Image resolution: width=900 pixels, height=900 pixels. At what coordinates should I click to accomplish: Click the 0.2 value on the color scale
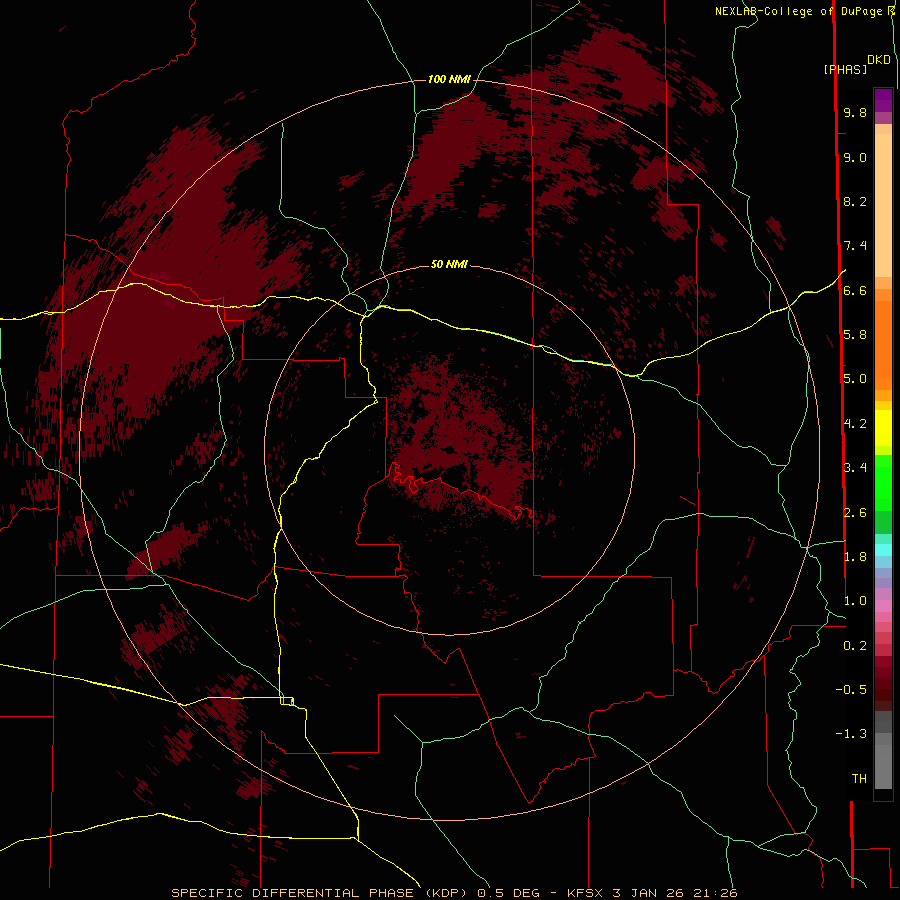(855, 646)
